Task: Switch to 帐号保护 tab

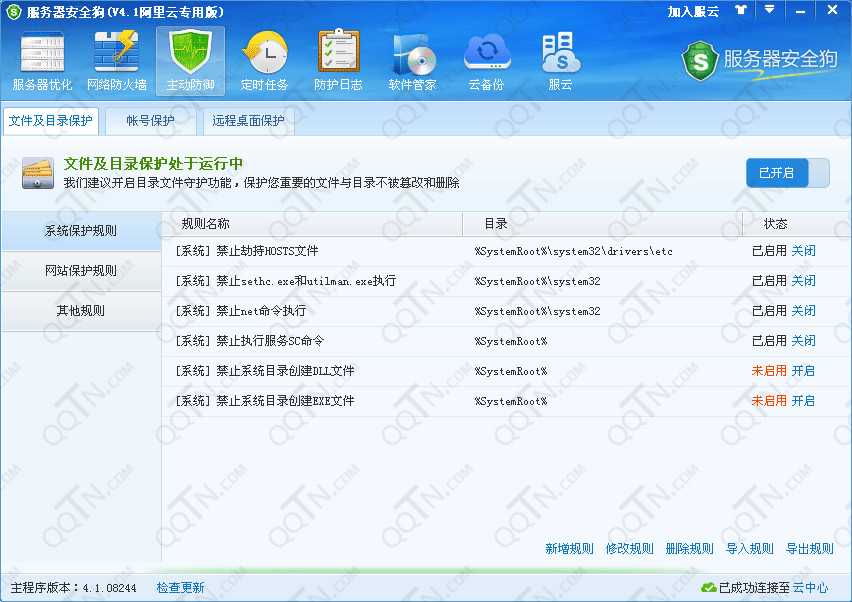Action: pyautogui.click(x=151, y=121)
